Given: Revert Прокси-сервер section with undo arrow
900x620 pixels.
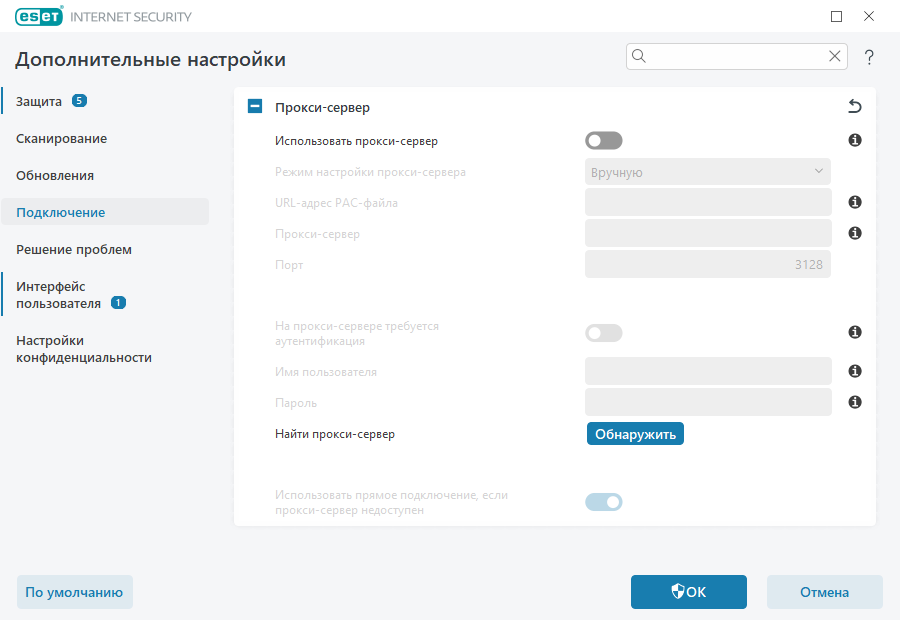Looking at the screenshot, I should point(855,106).
